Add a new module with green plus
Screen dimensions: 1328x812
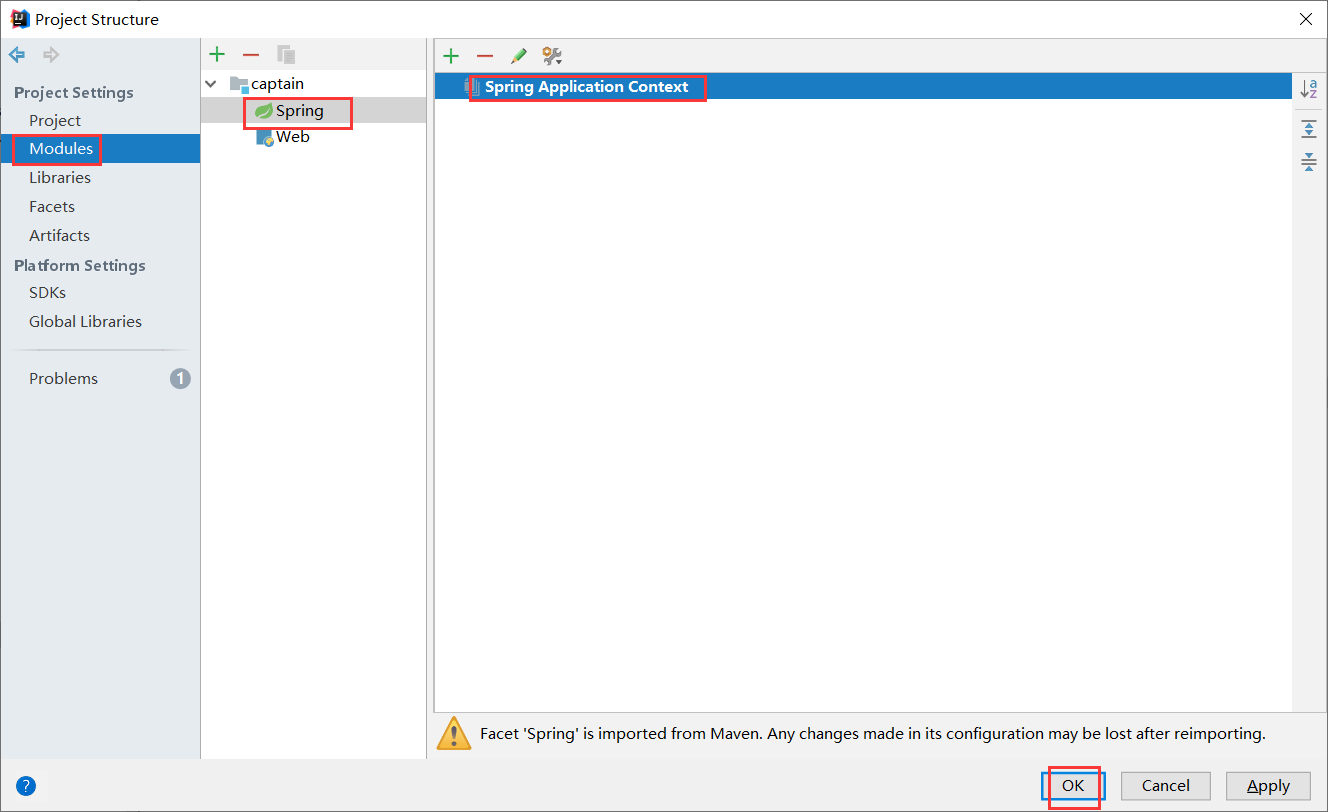point(217,55)
